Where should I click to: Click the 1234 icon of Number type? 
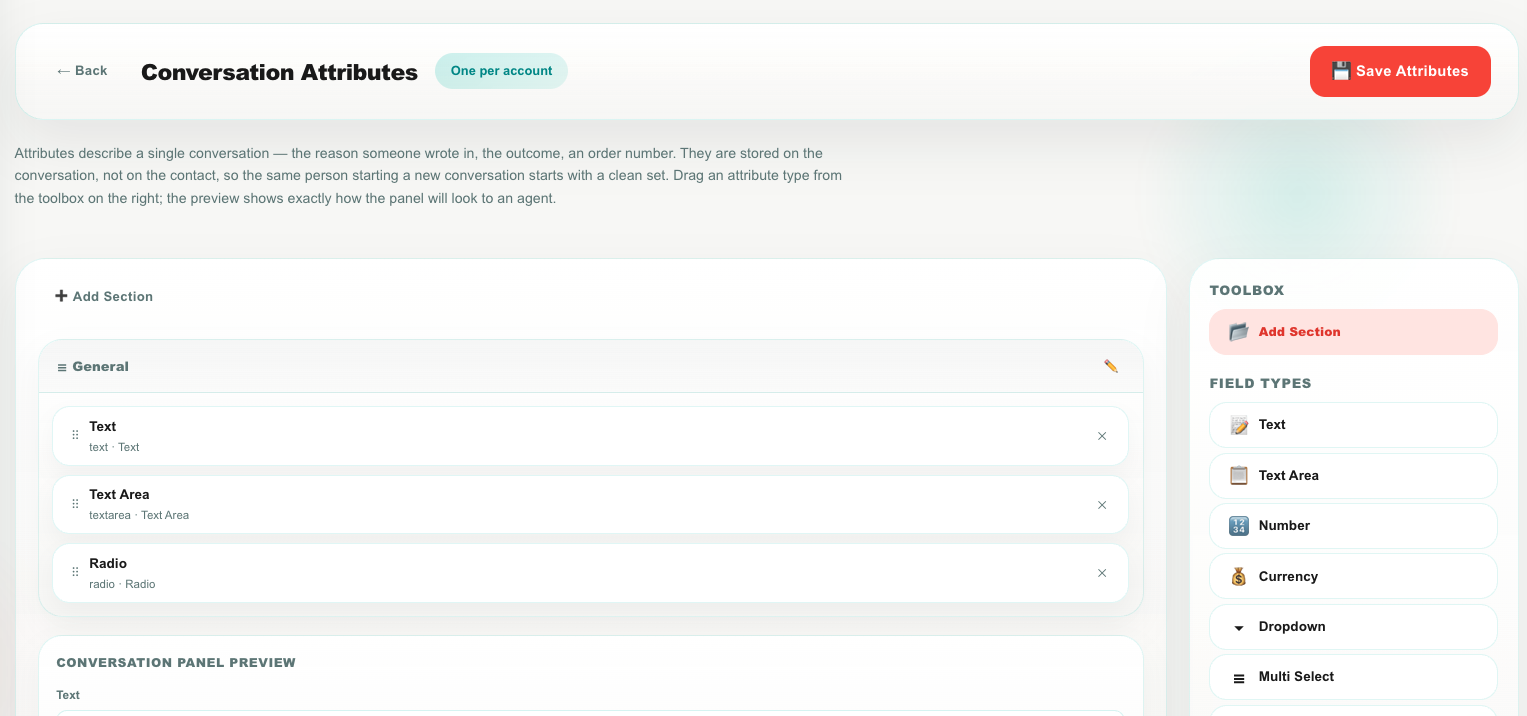[x=1239, y=526]
